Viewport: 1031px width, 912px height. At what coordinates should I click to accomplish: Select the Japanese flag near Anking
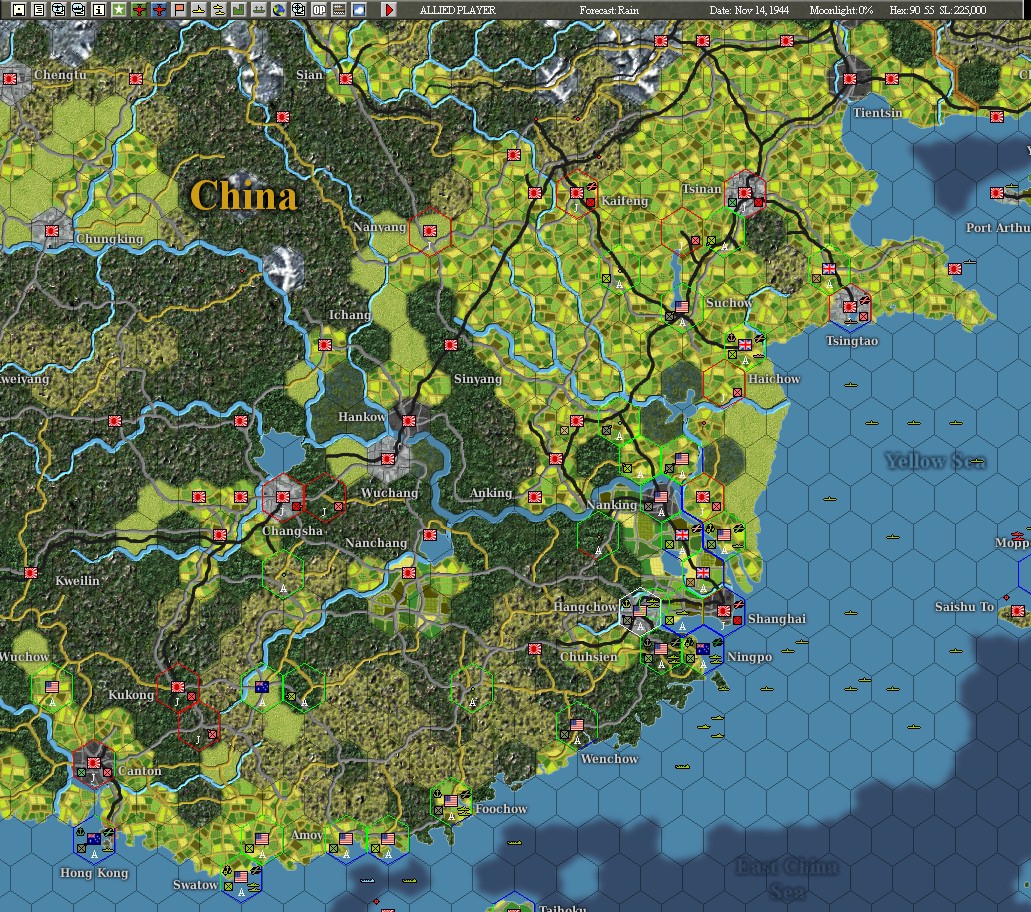(x=535, y=498)
